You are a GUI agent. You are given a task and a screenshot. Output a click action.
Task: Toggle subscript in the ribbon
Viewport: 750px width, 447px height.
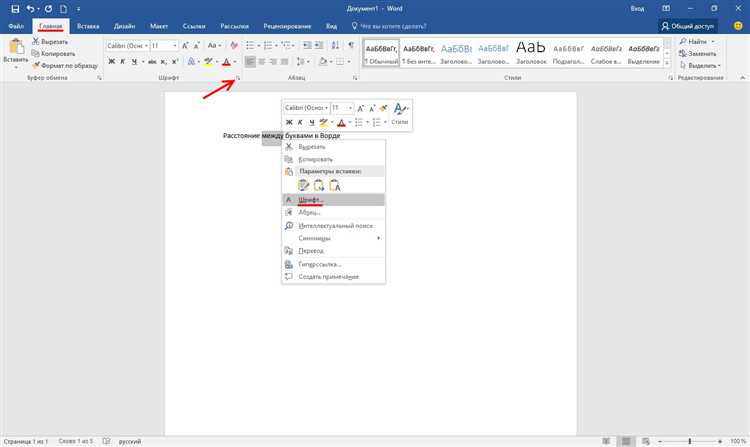[164, 62]
